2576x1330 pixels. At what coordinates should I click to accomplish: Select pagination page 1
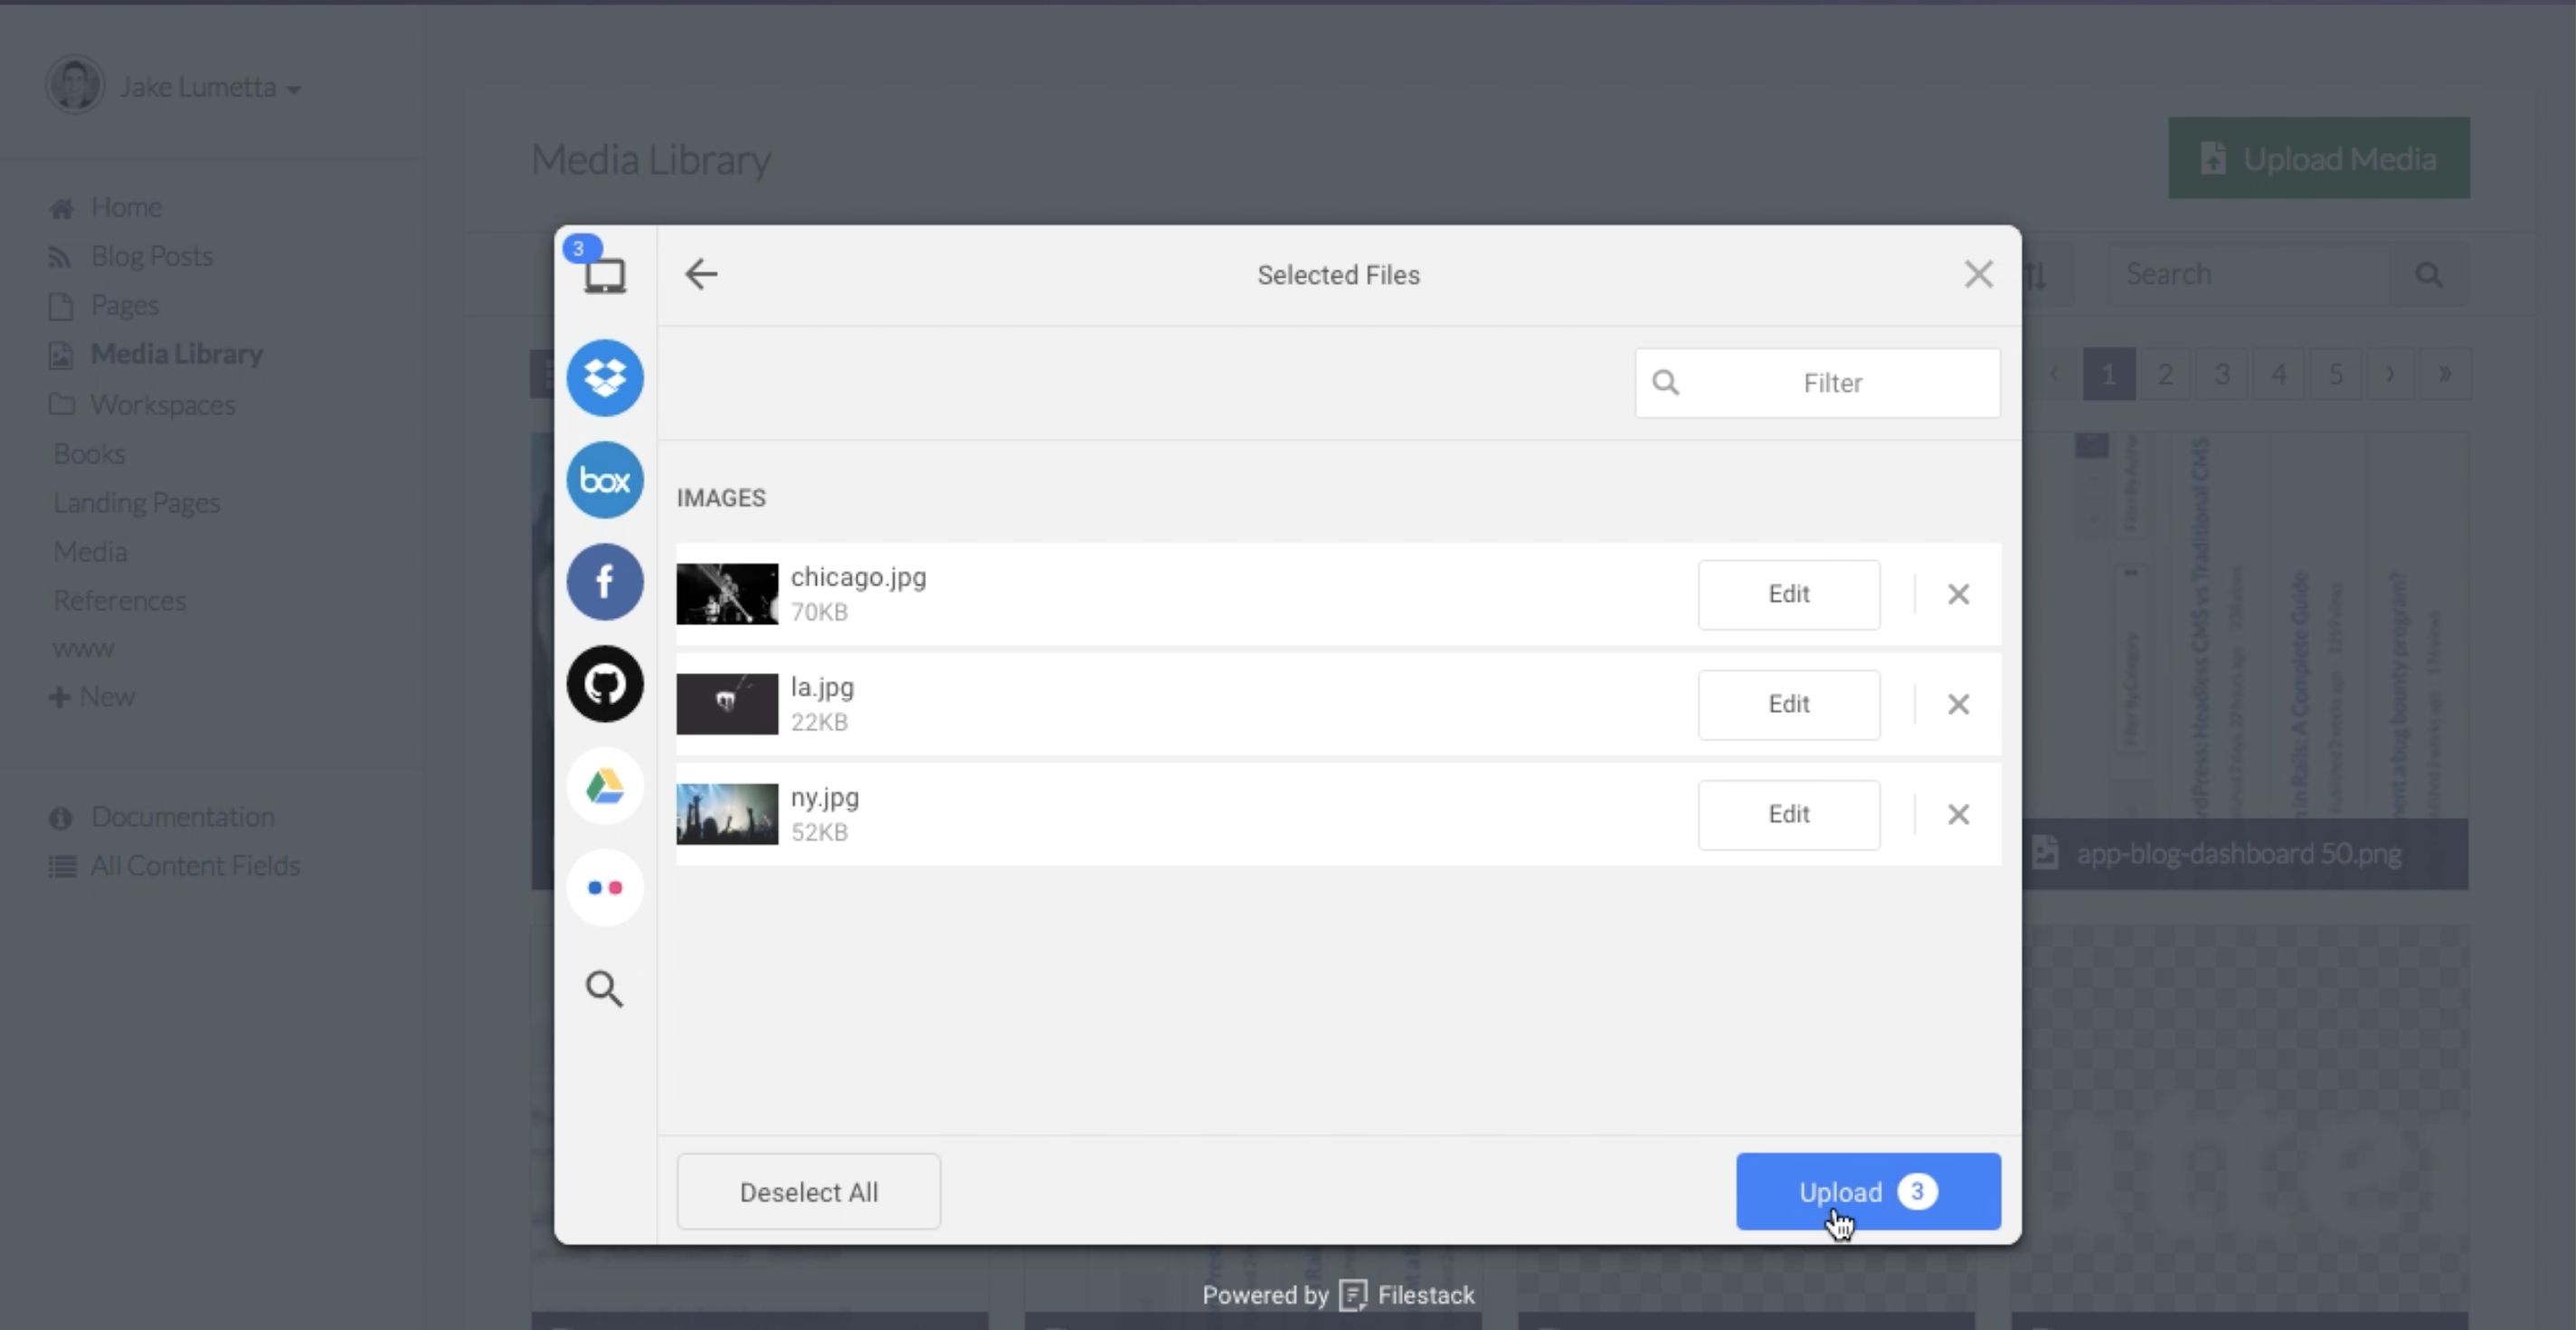click(x=2108, y=374)
